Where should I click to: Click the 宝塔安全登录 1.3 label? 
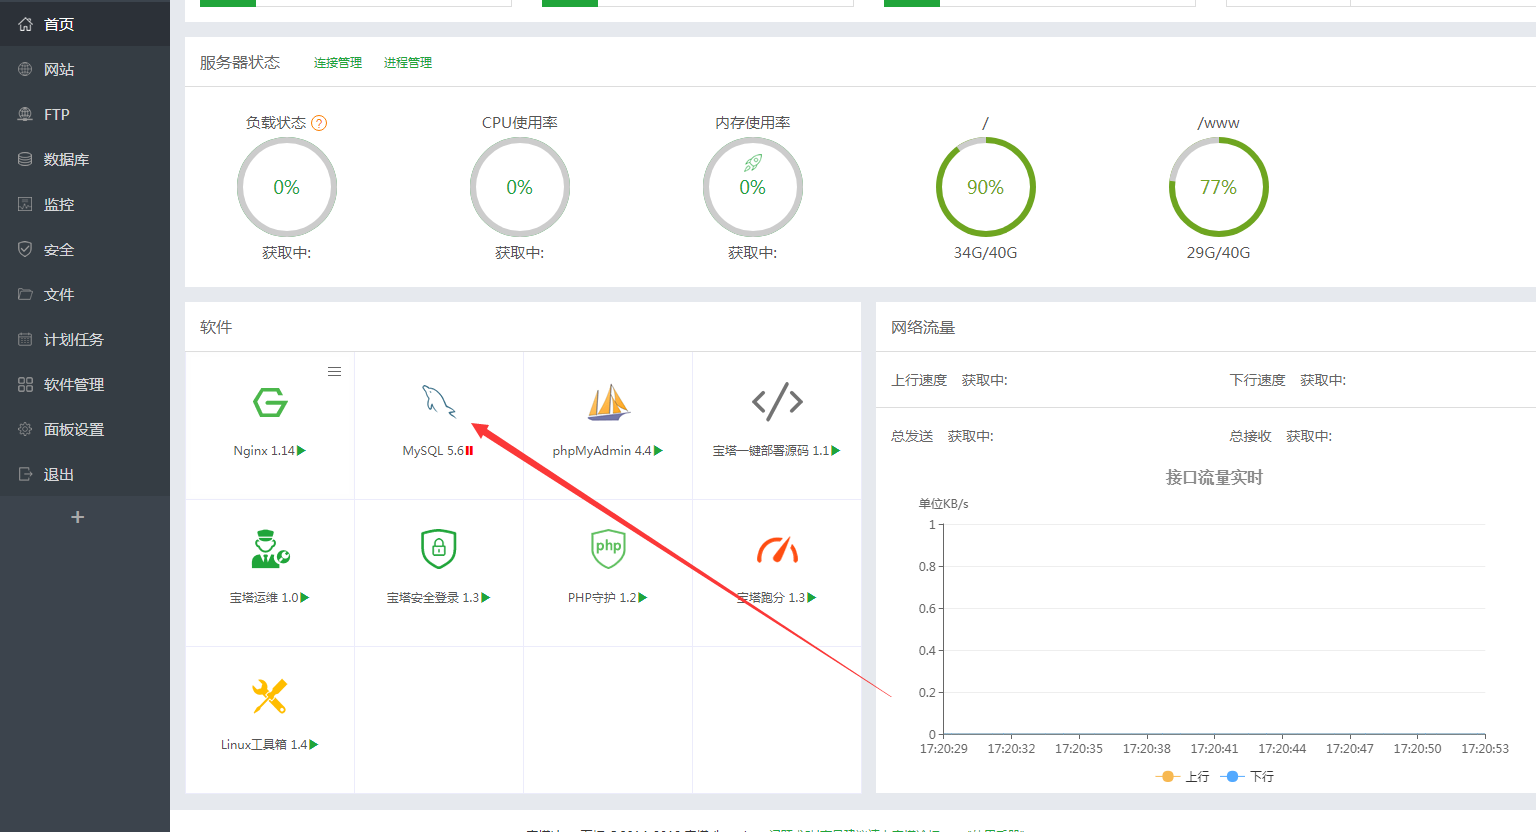pos(433,598)
